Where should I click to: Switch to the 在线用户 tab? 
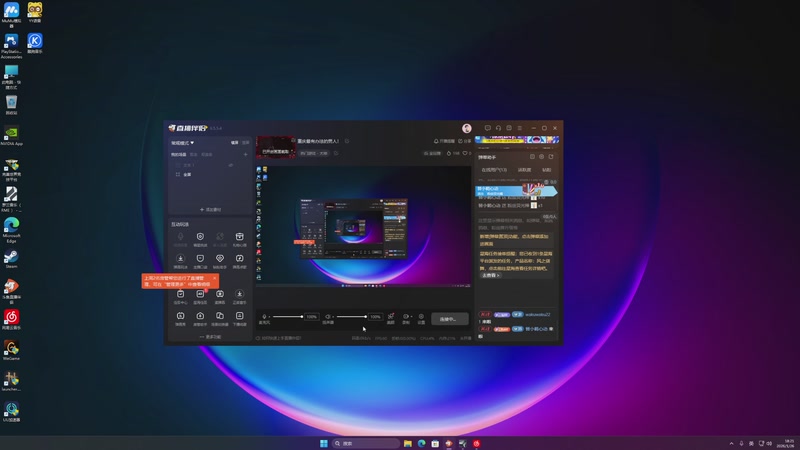pos(494,170)
